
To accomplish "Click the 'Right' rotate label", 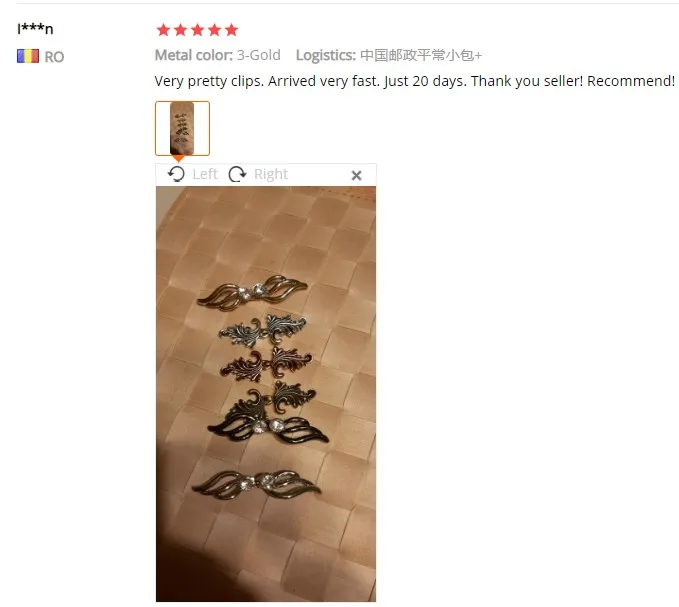I will pyautogui.click(x=271, y=174).
